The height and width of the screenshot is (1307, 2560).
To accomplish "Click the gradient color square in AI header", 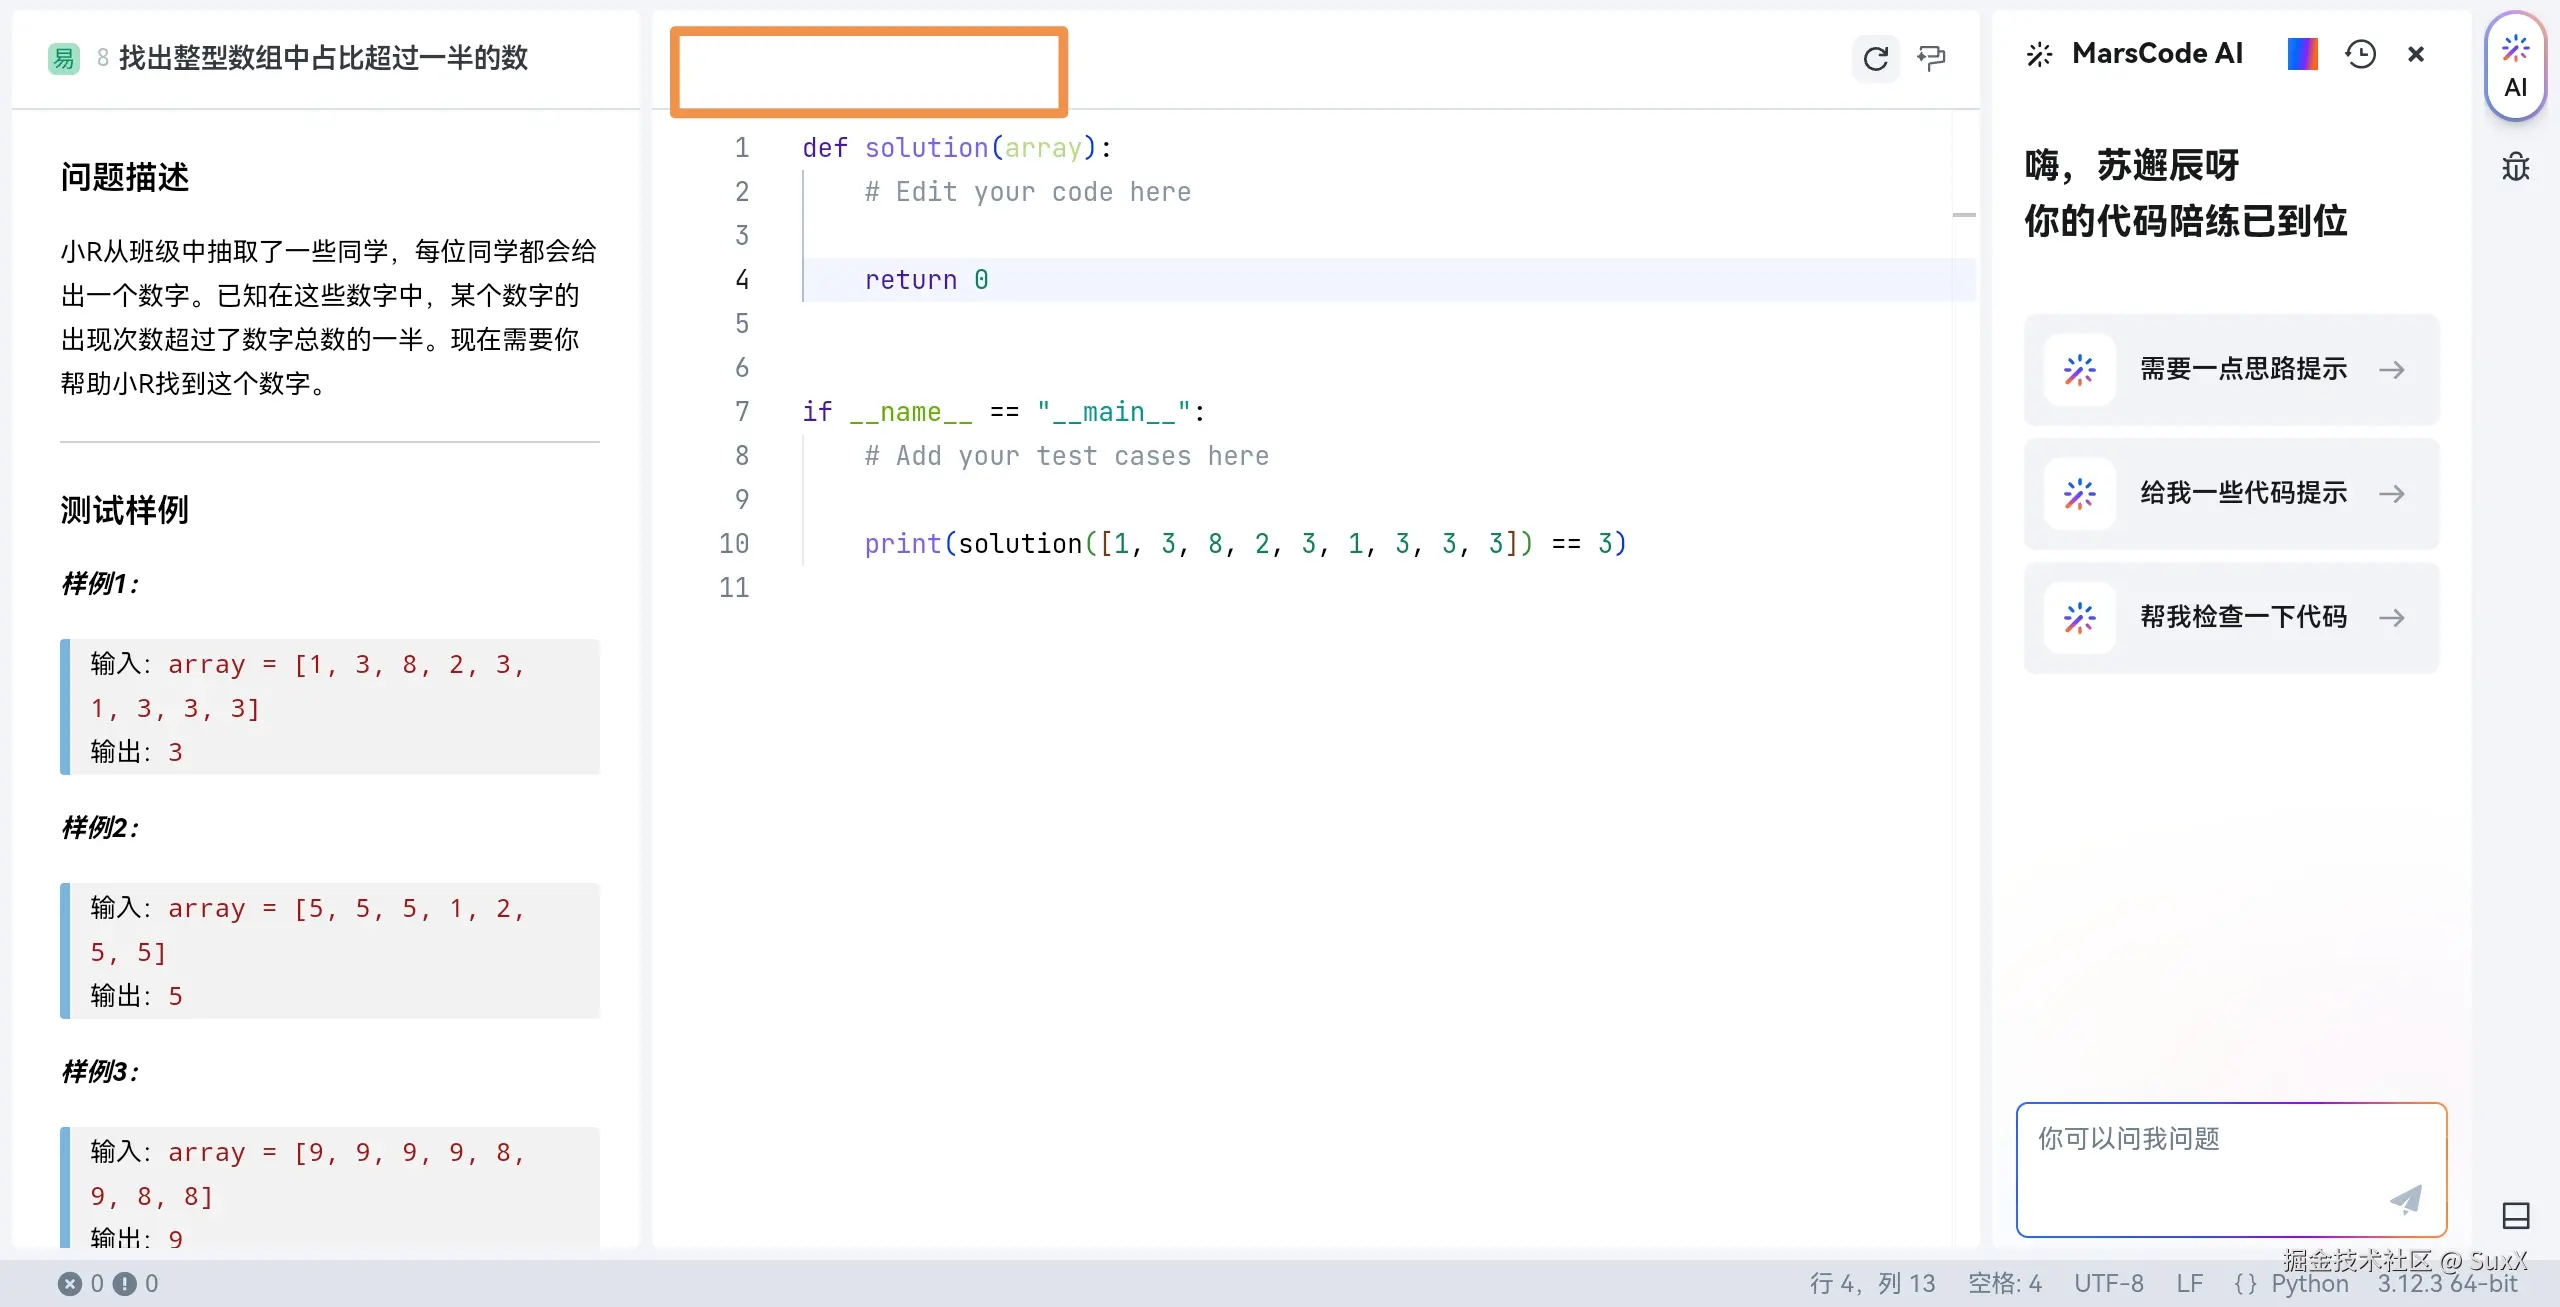I will coord(2302,54).
